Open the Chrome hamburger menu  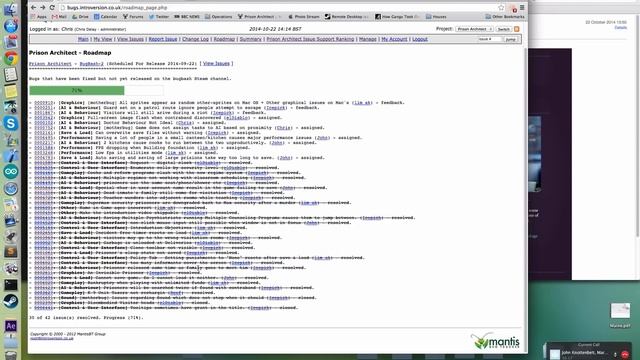pyautogui.click(x=522, y=8)
